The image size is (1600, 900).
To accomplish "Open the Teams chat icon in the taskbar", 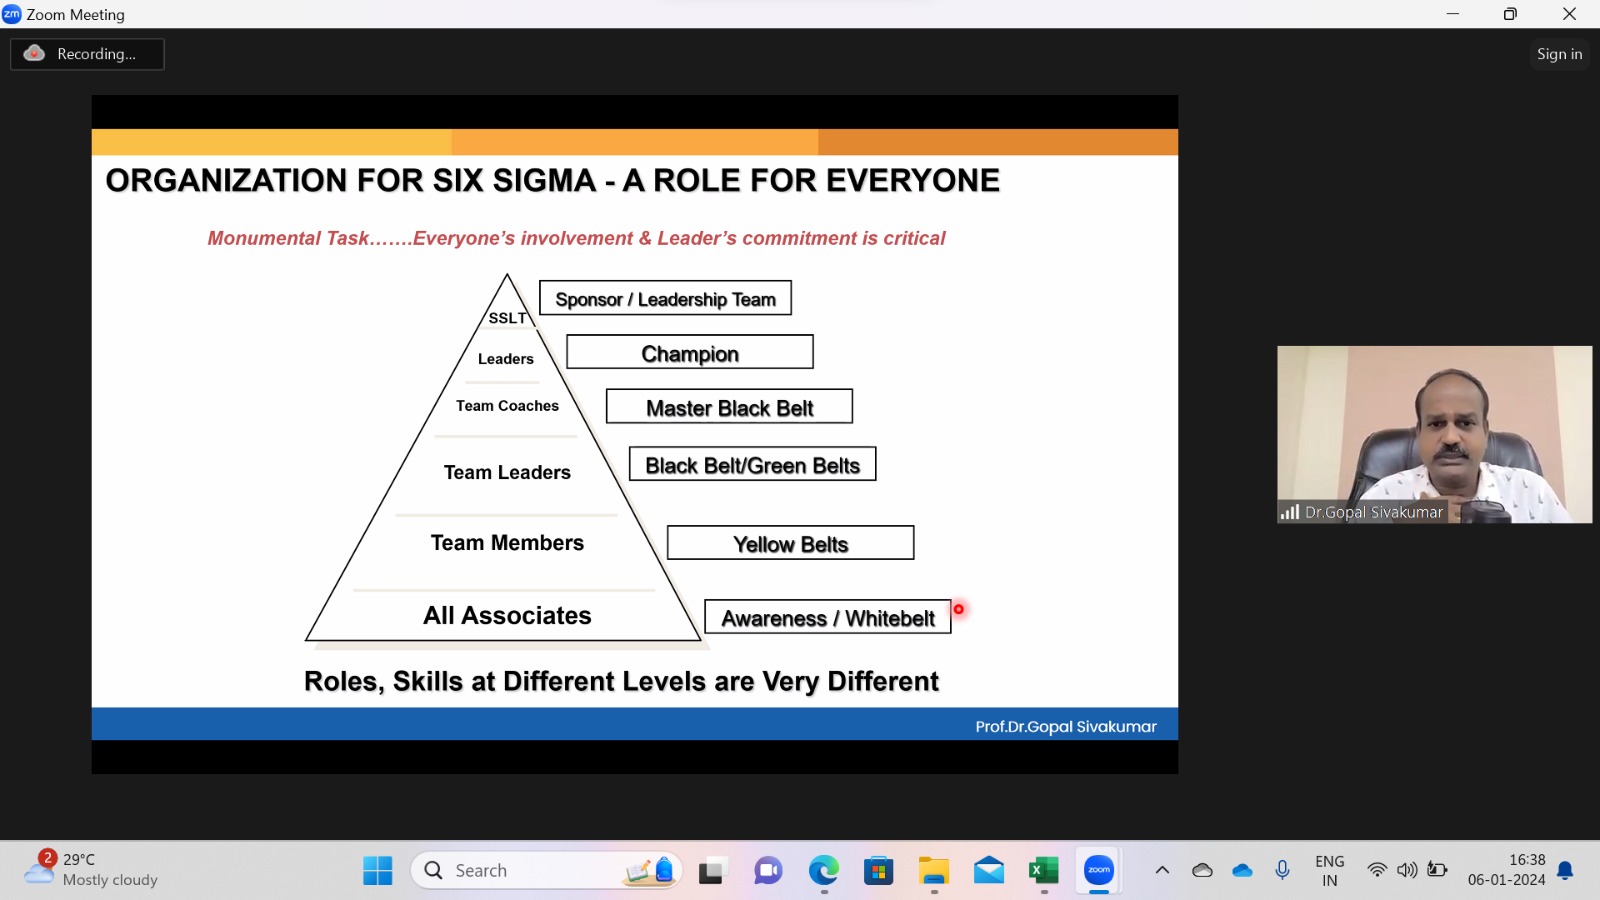I will [768, 871].
